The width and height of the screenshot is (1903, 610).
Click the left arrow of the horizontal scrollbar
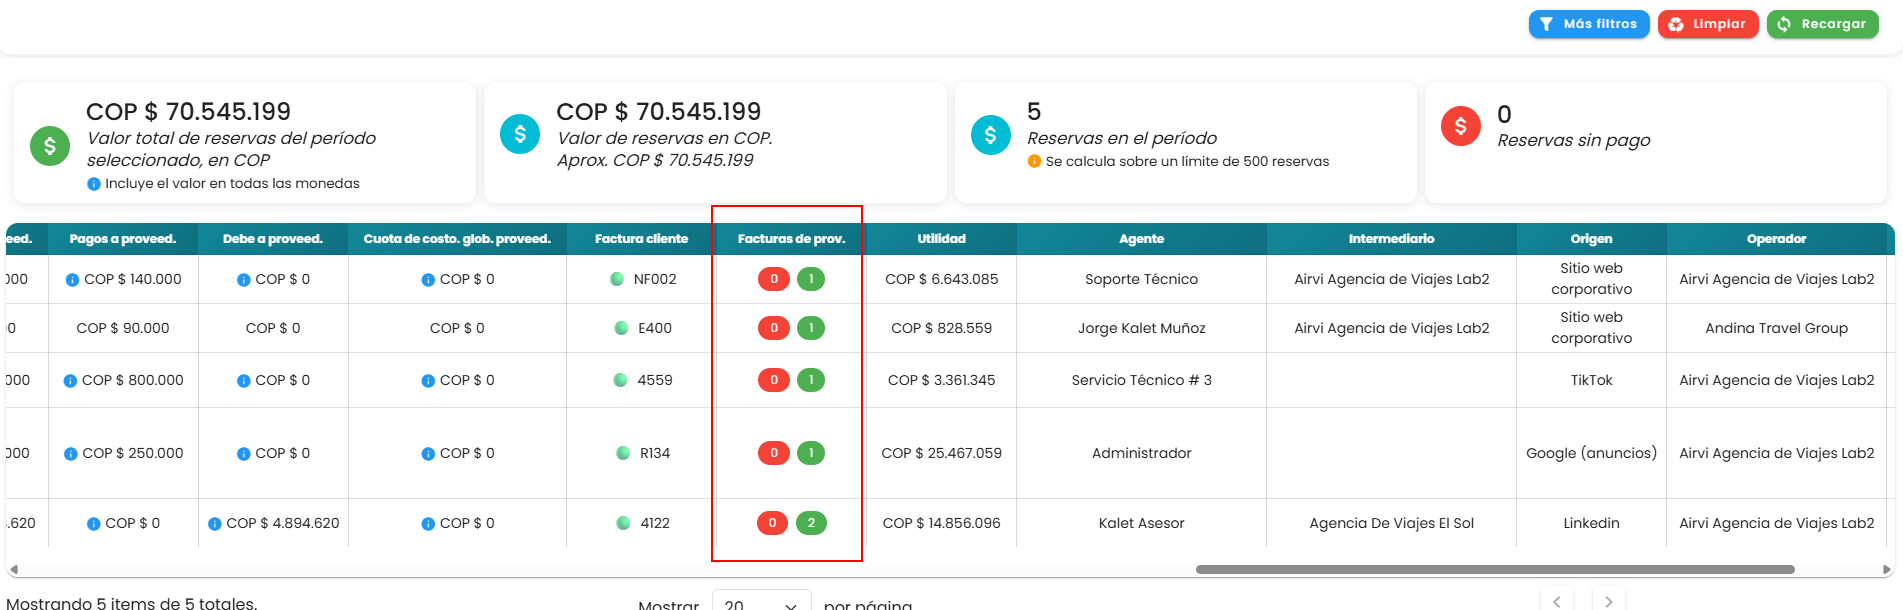coord(14,570)
